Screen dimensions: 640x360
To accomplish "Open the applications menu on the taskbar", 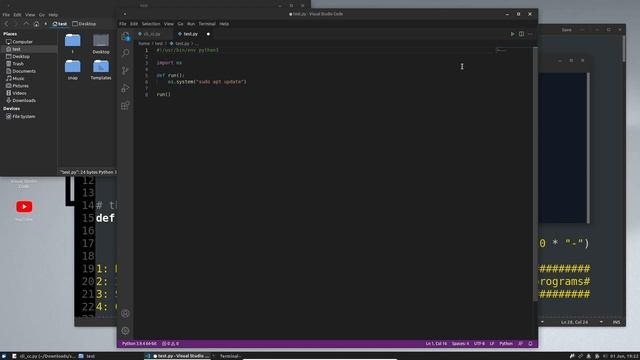I will pyautogui.click(x=4, y=356).
